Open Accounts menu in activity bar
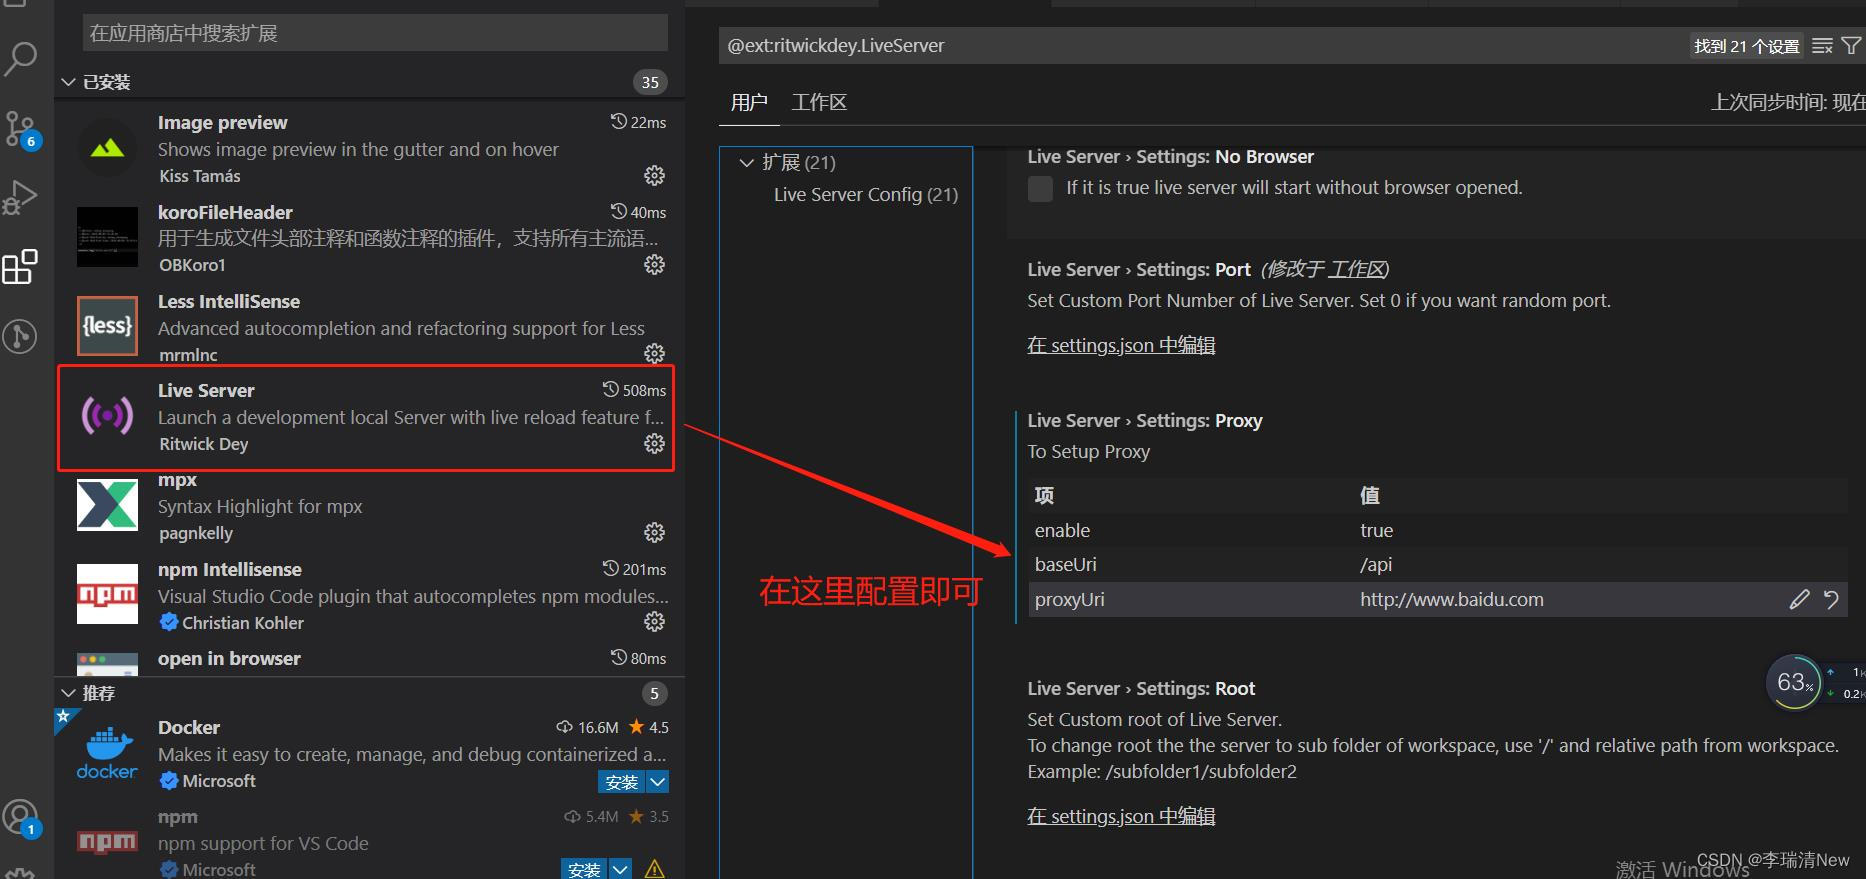 click(x=20, y=818)
